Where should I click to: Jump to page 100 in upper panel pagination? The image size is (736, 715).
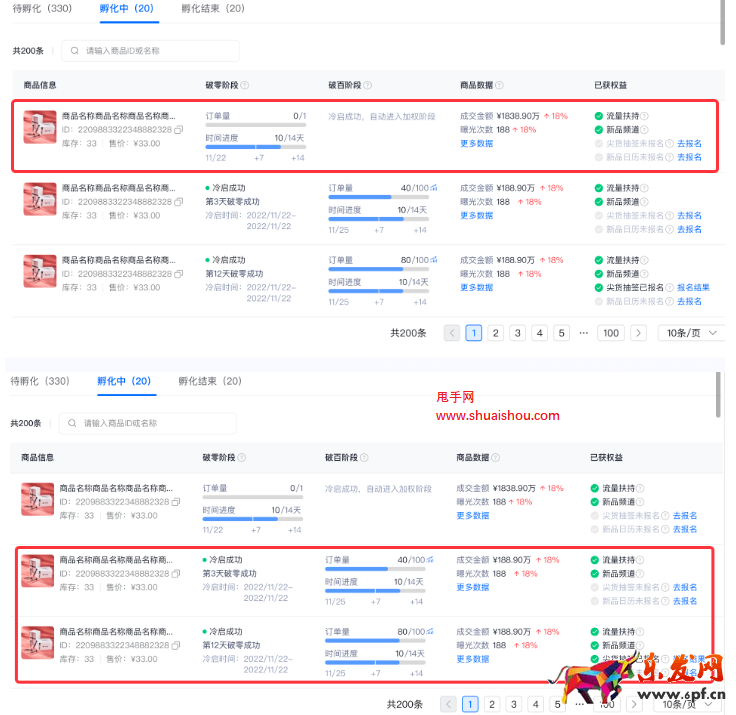click(611, 333)
